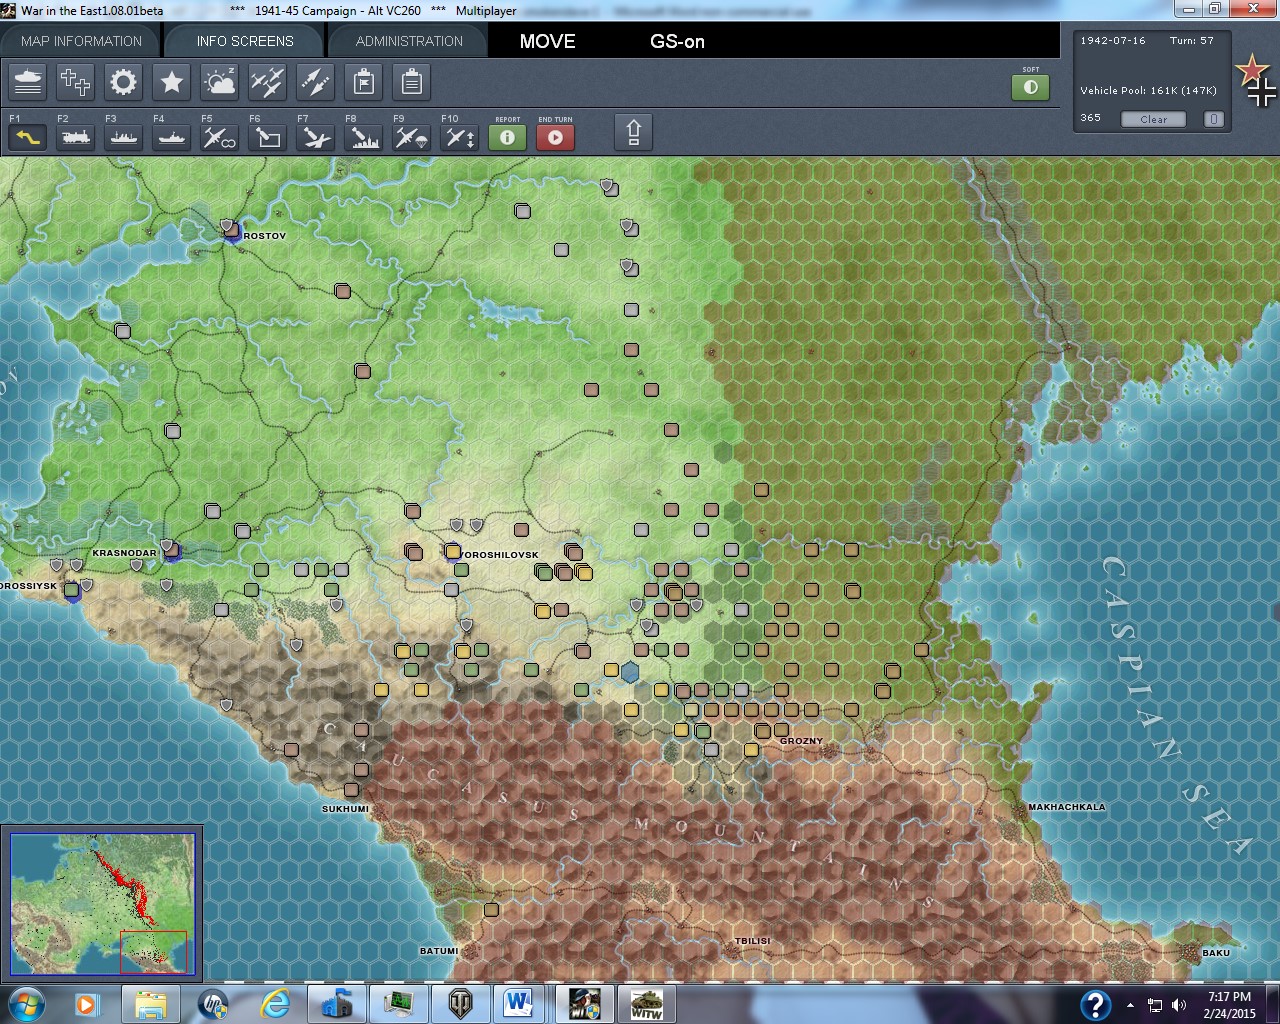The width and height of the screenshot is (1280, 1024).
Task: Click the Rostov city hex
Action: (231, 231)
